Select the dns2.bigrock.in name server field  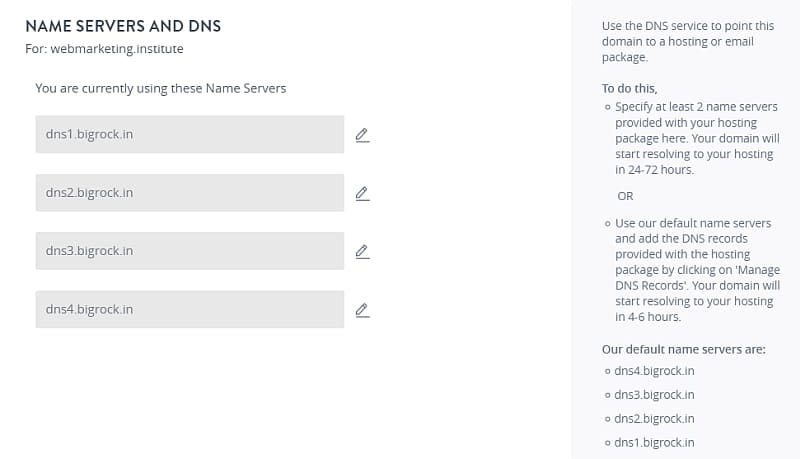click(189, 192)
